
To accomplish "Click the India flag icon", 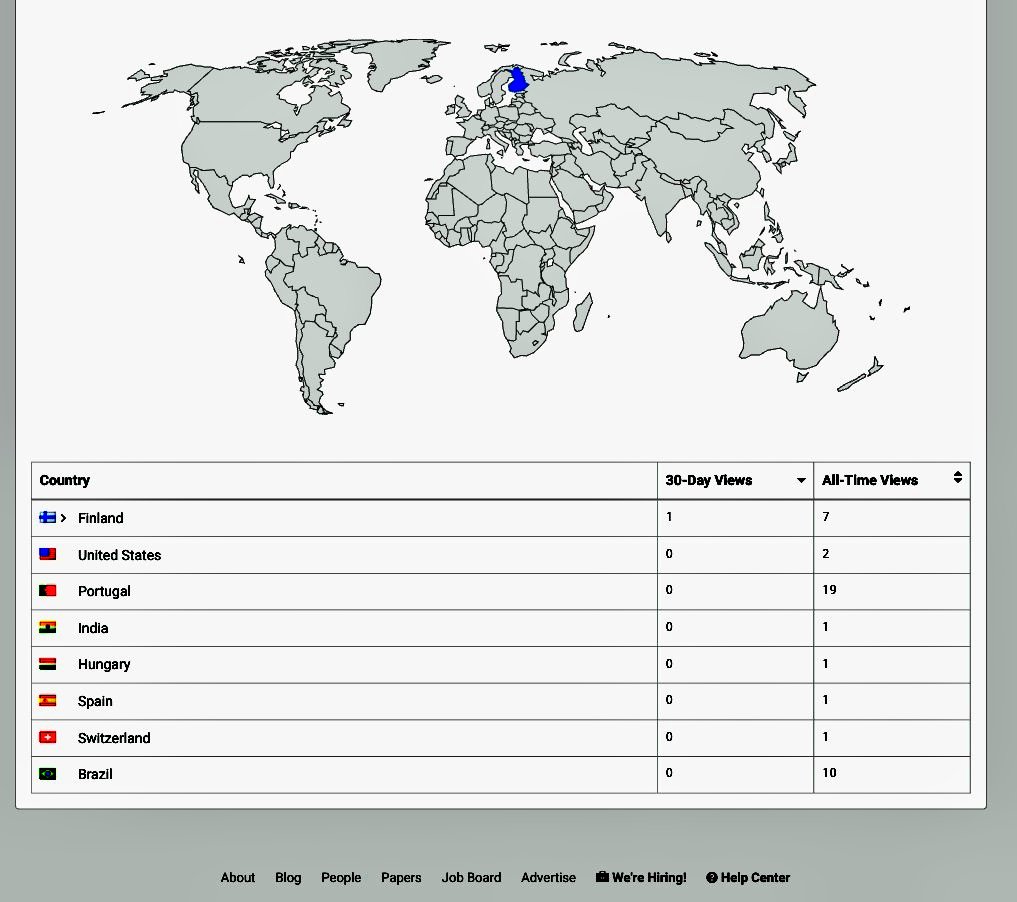I will (x=47, y=628).
